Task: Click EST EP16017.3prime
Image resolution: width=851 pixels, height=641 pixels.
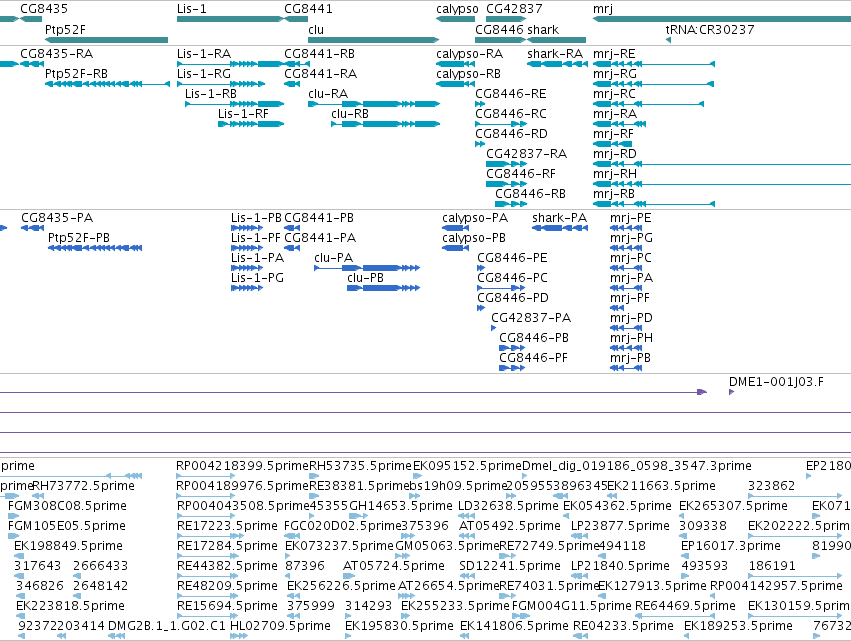Action: click(x=684, y=556)
